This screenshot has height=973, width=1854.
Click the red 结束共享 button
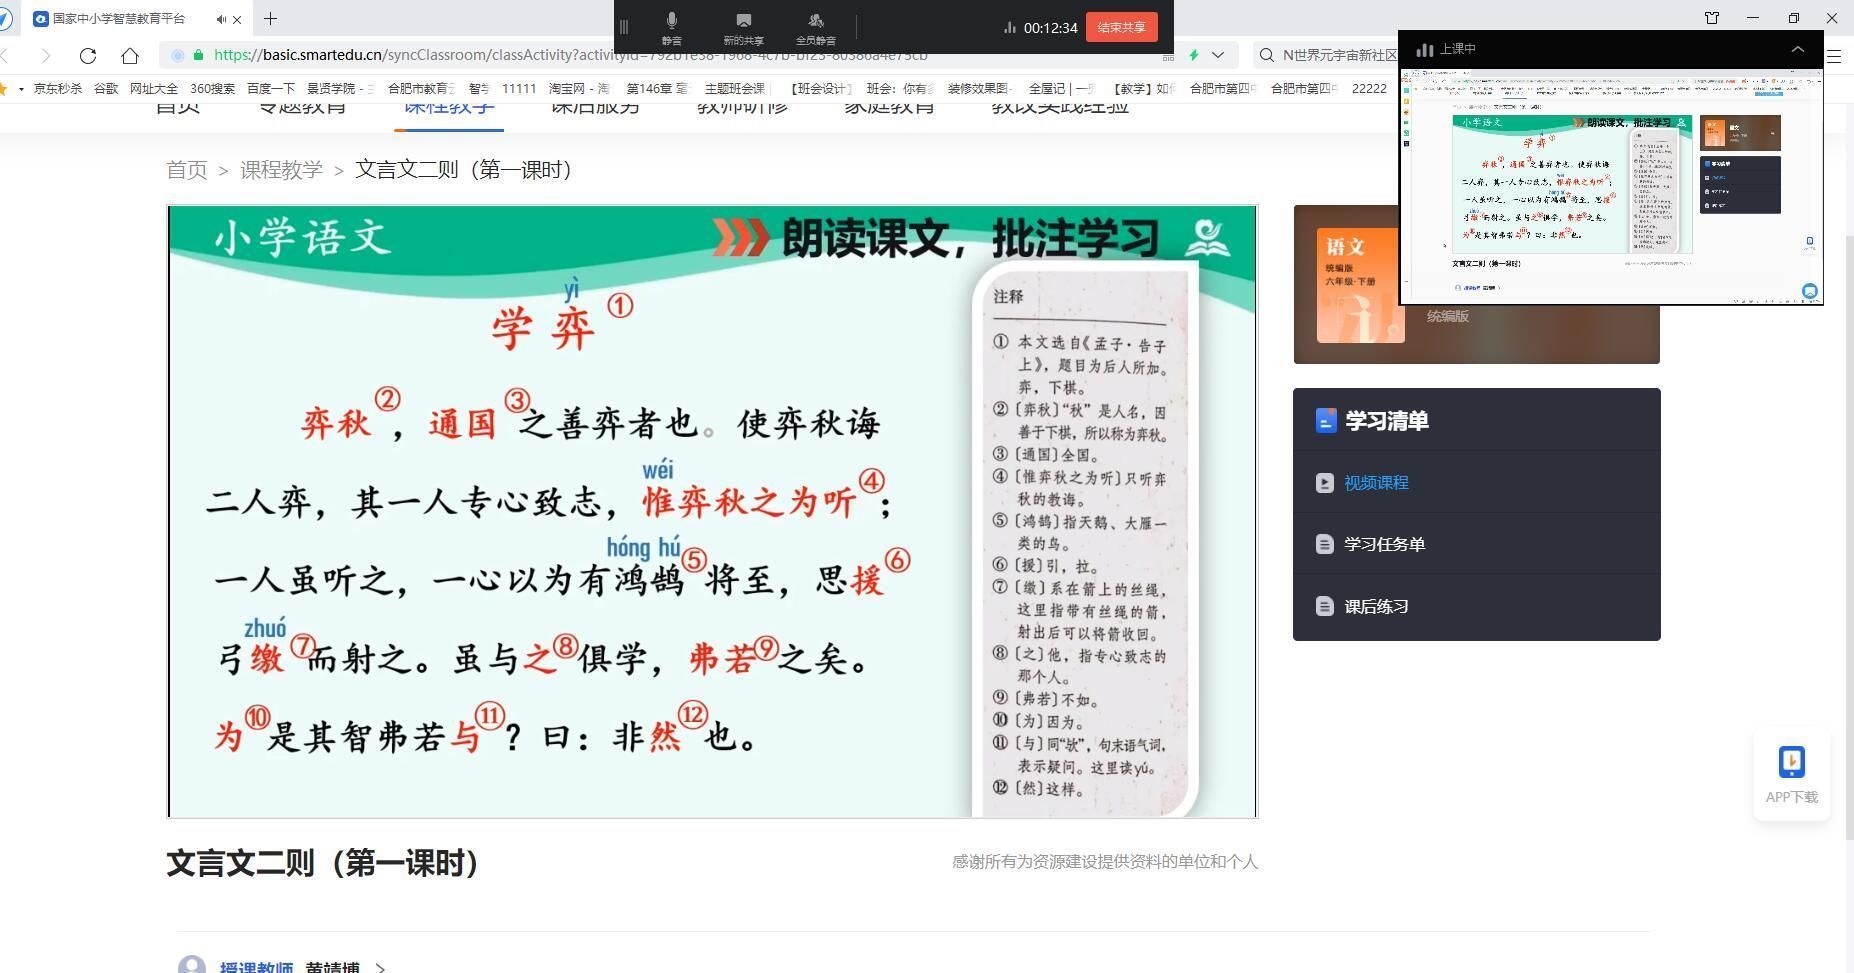click(x=1121, y=27)
